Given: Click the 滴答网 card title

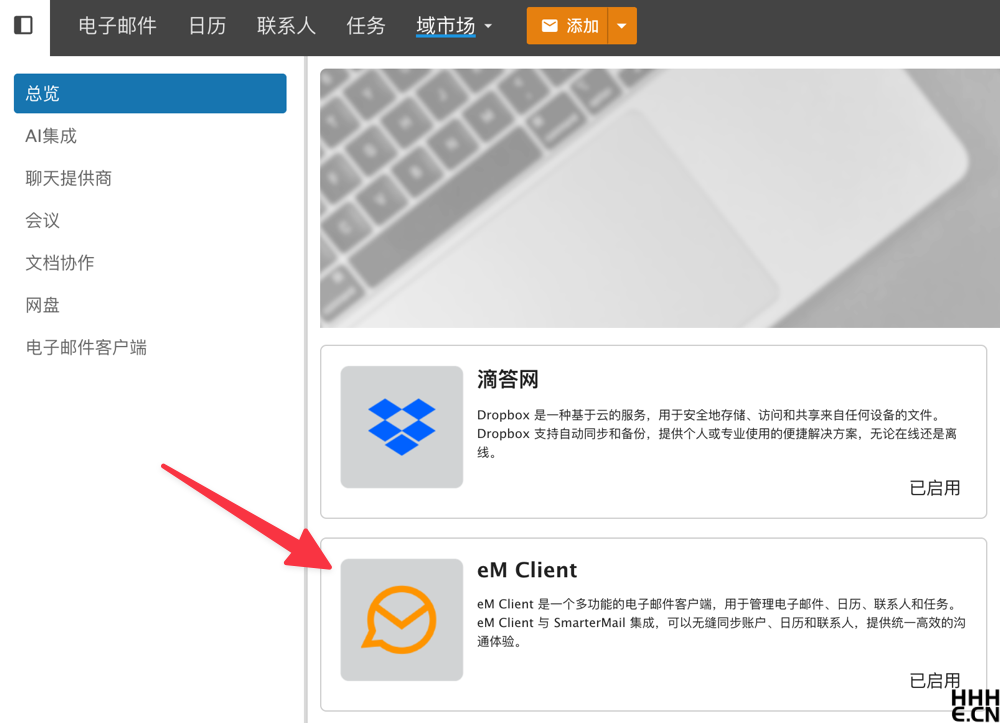Looking at the screenshot, I should coord(508,379).
